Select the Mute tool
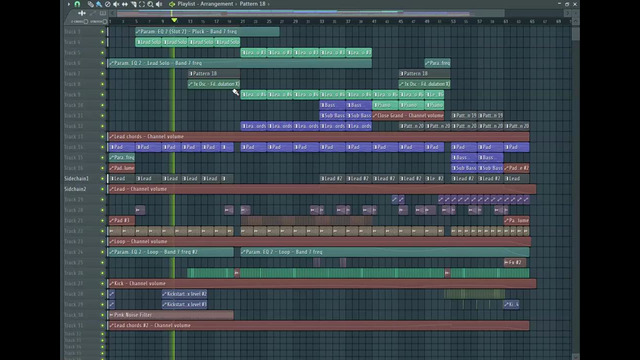The width and height of the screenshot is (640, 360). (116, 4)
